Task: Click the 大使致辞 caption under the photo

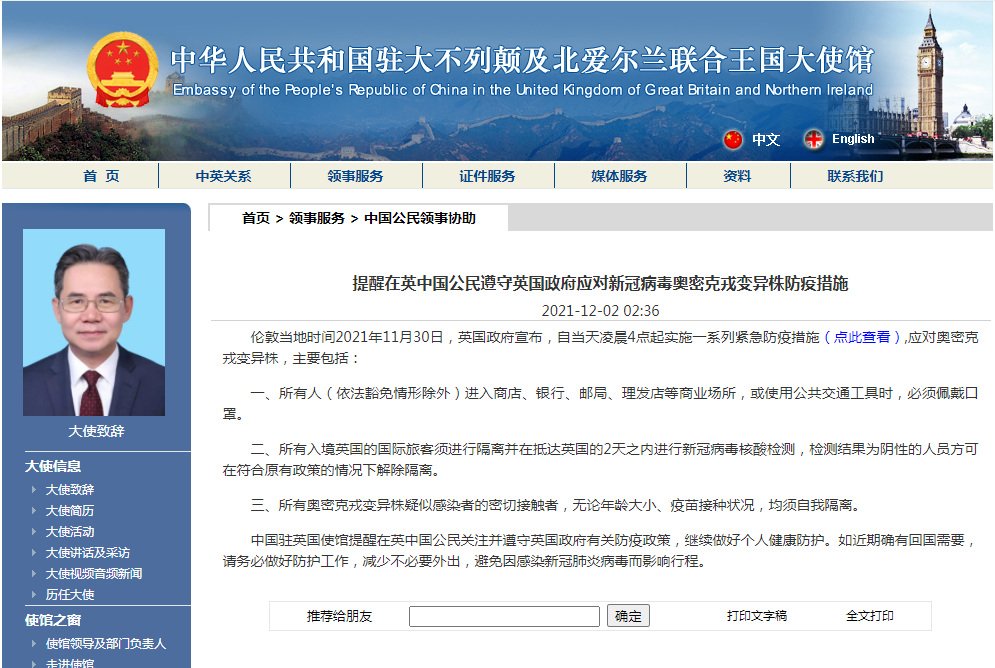Action: pos(96,431)
